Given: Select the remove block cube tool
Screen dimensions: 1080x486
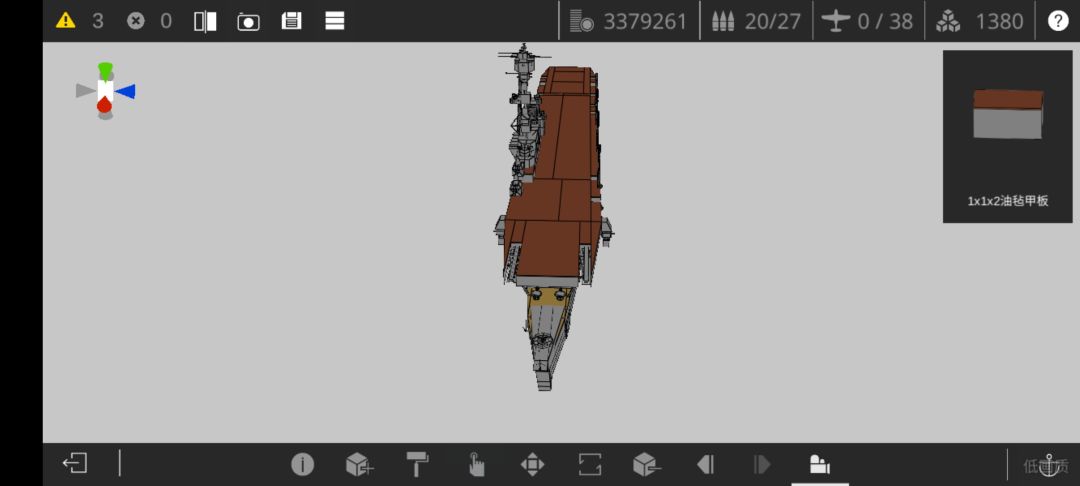Looking at the screenshot, I should [x=647, y=465].
